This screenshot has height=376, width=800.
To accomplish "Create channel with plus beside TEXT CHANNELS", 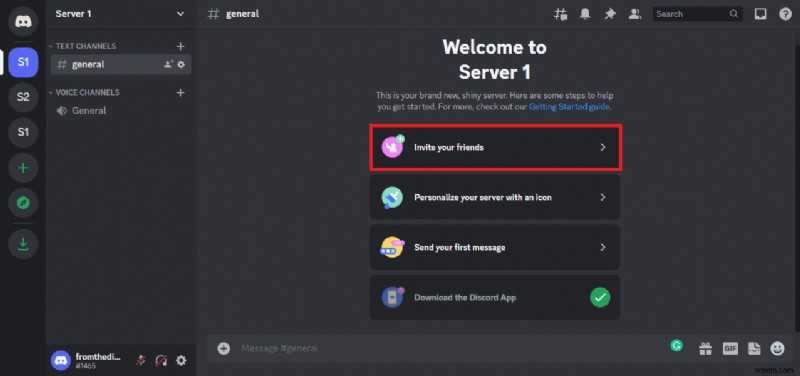I will tap(180, 46).
